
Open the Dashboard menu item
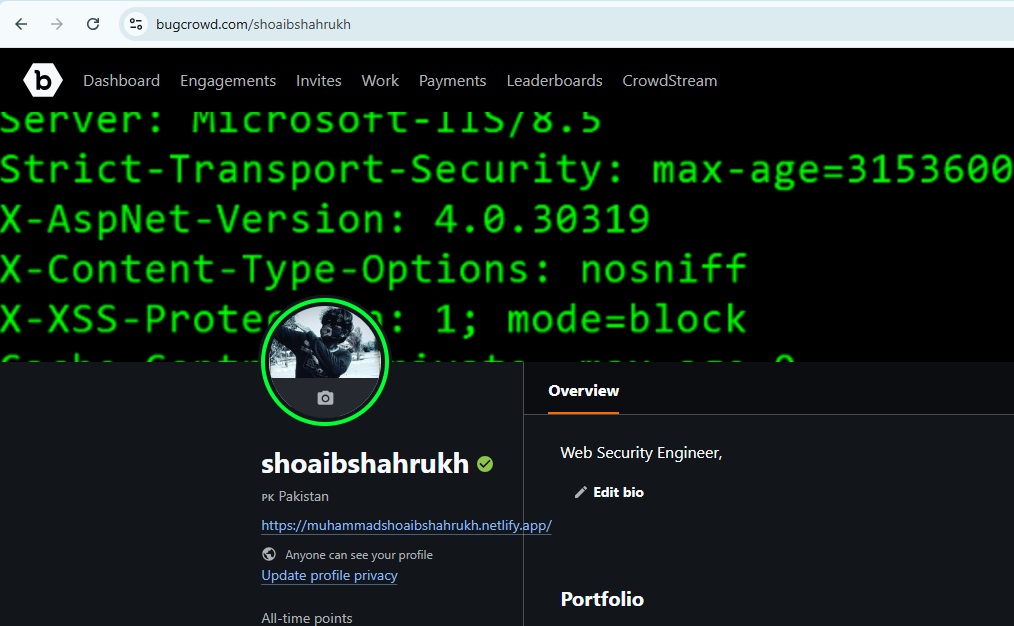click(122, 81)
